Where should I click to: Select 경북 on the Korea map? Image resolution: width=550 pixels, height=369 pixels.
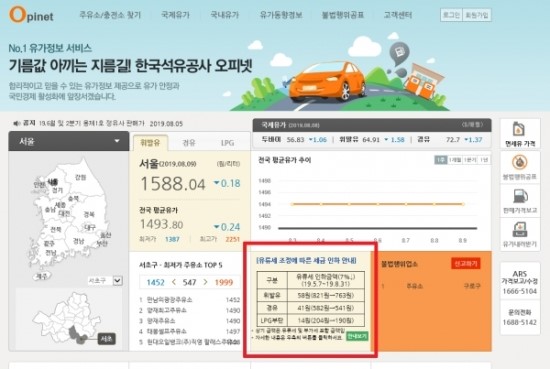click(89, 214)
